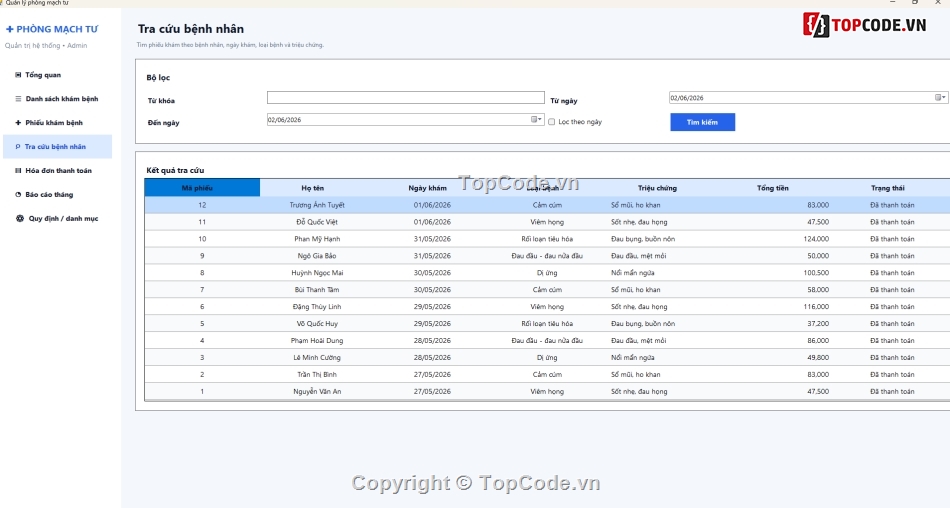Click the Tìm kiếm button
The width and height of the screenshot is (950, 508).
coord(702,122)
